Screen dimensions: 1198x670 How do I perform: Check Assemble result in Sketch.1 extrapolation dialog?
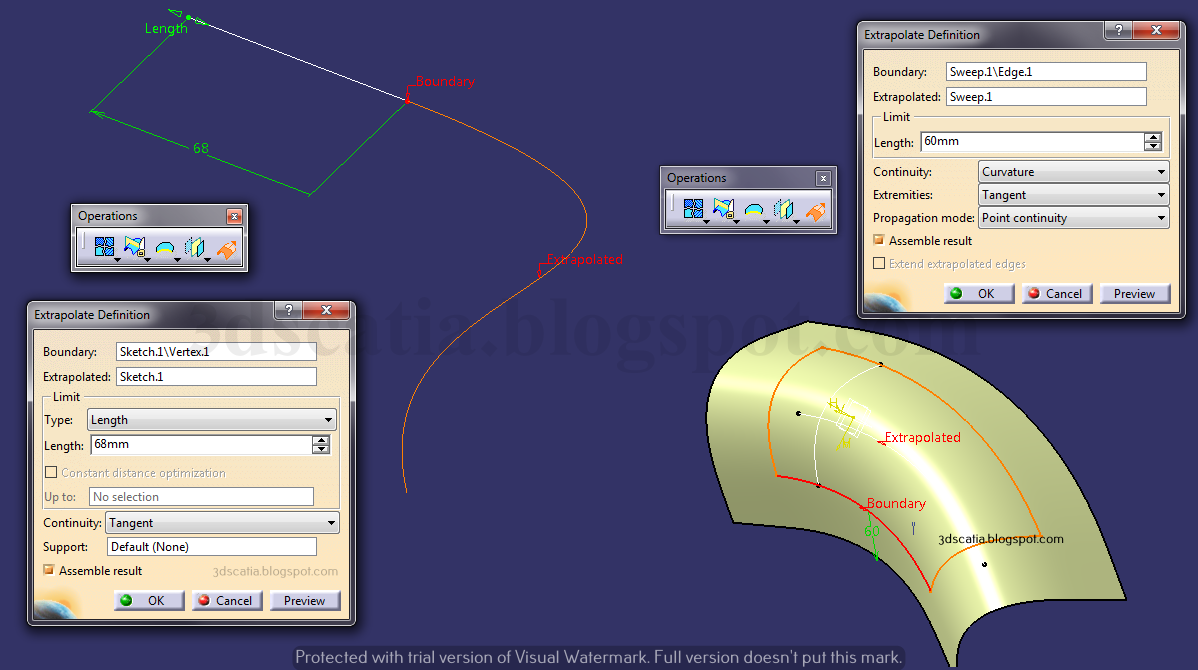point(49,570)
